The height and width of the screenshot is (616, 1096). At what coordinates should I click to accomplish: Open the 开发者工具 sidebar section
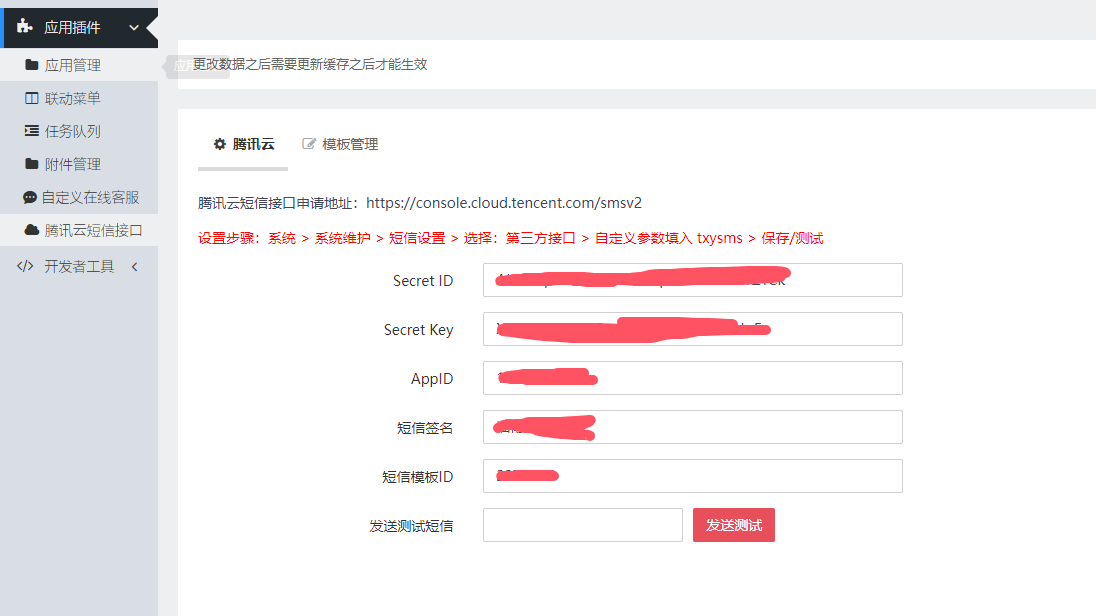point(79,266)
